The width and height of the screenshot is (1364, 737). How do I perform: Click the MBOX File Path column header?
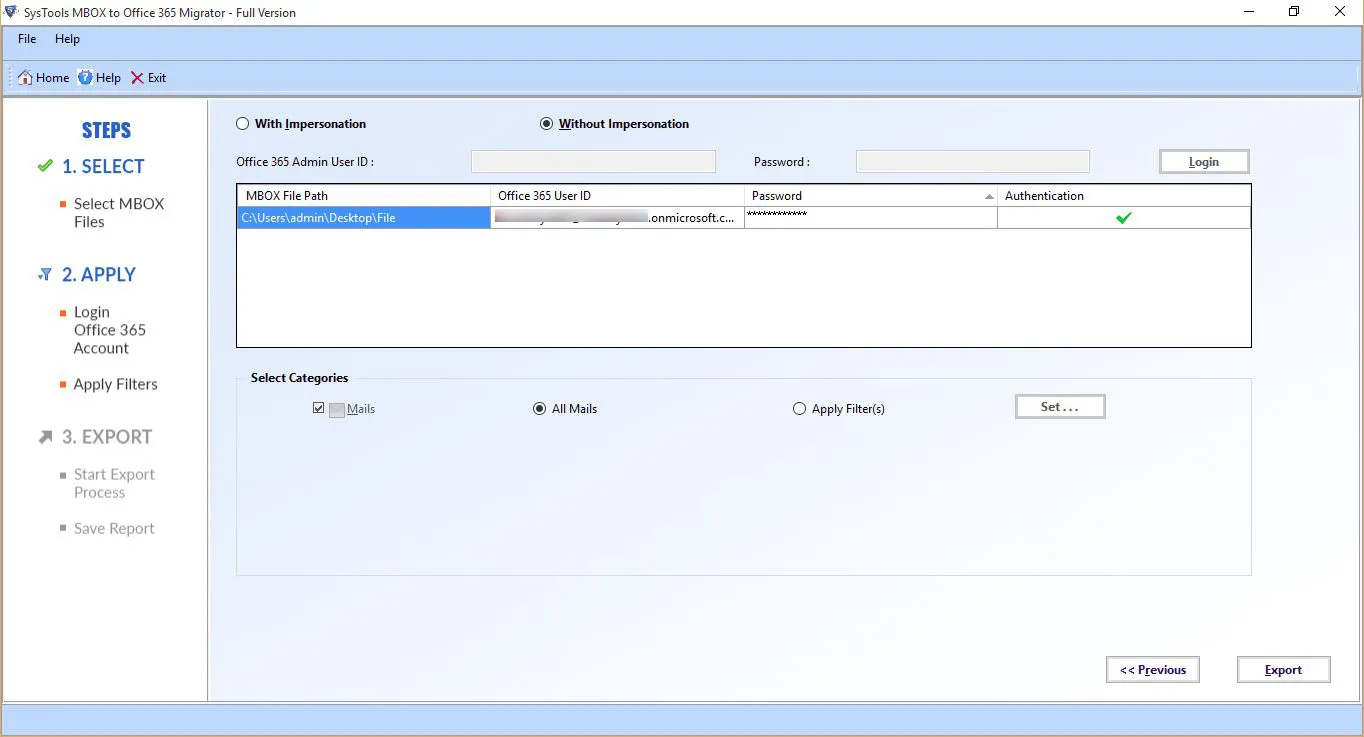tap(364, 196)
